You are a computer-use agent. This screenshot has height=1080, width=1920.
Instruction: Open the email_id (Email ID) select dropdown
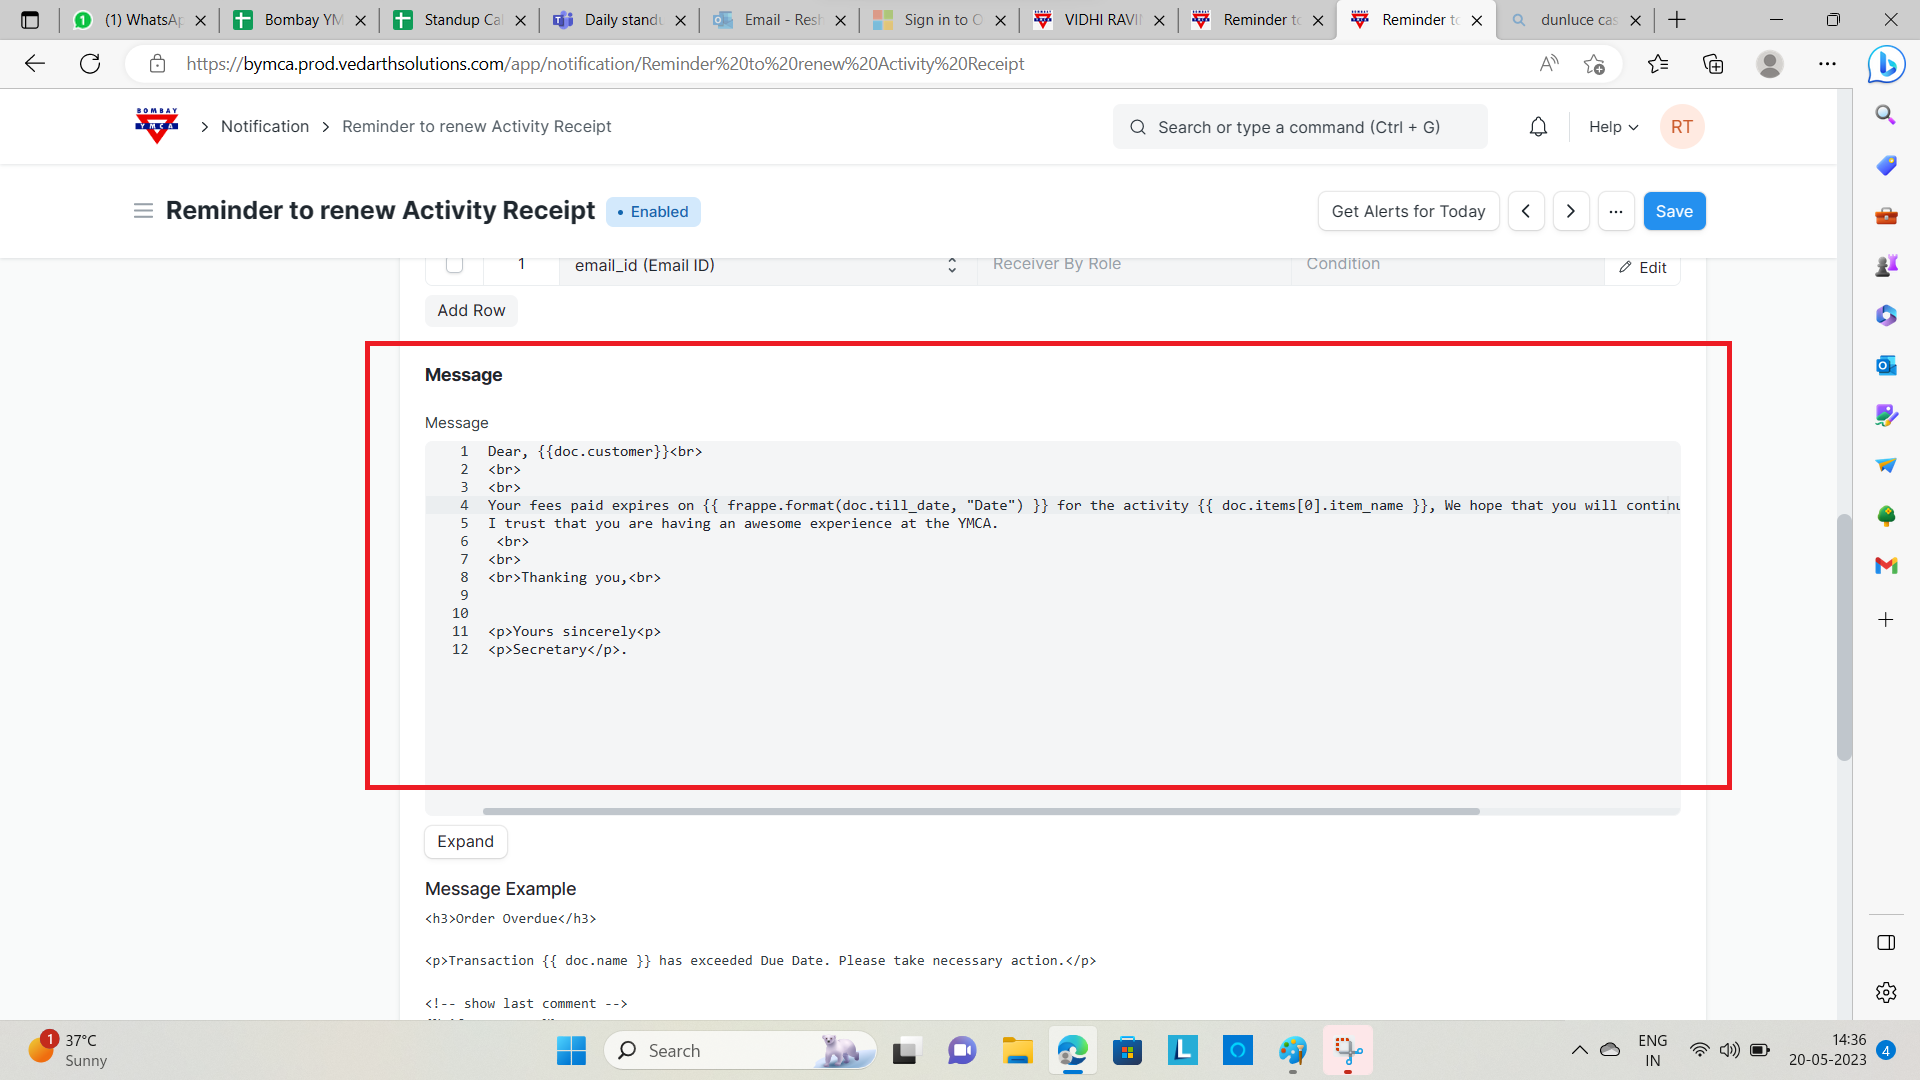click(x=766, y=265)
